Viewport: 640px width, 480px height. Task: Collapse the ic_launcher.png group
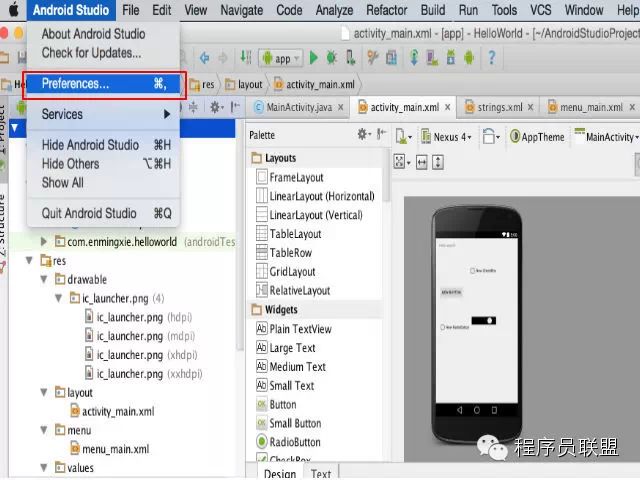point(59,298)
